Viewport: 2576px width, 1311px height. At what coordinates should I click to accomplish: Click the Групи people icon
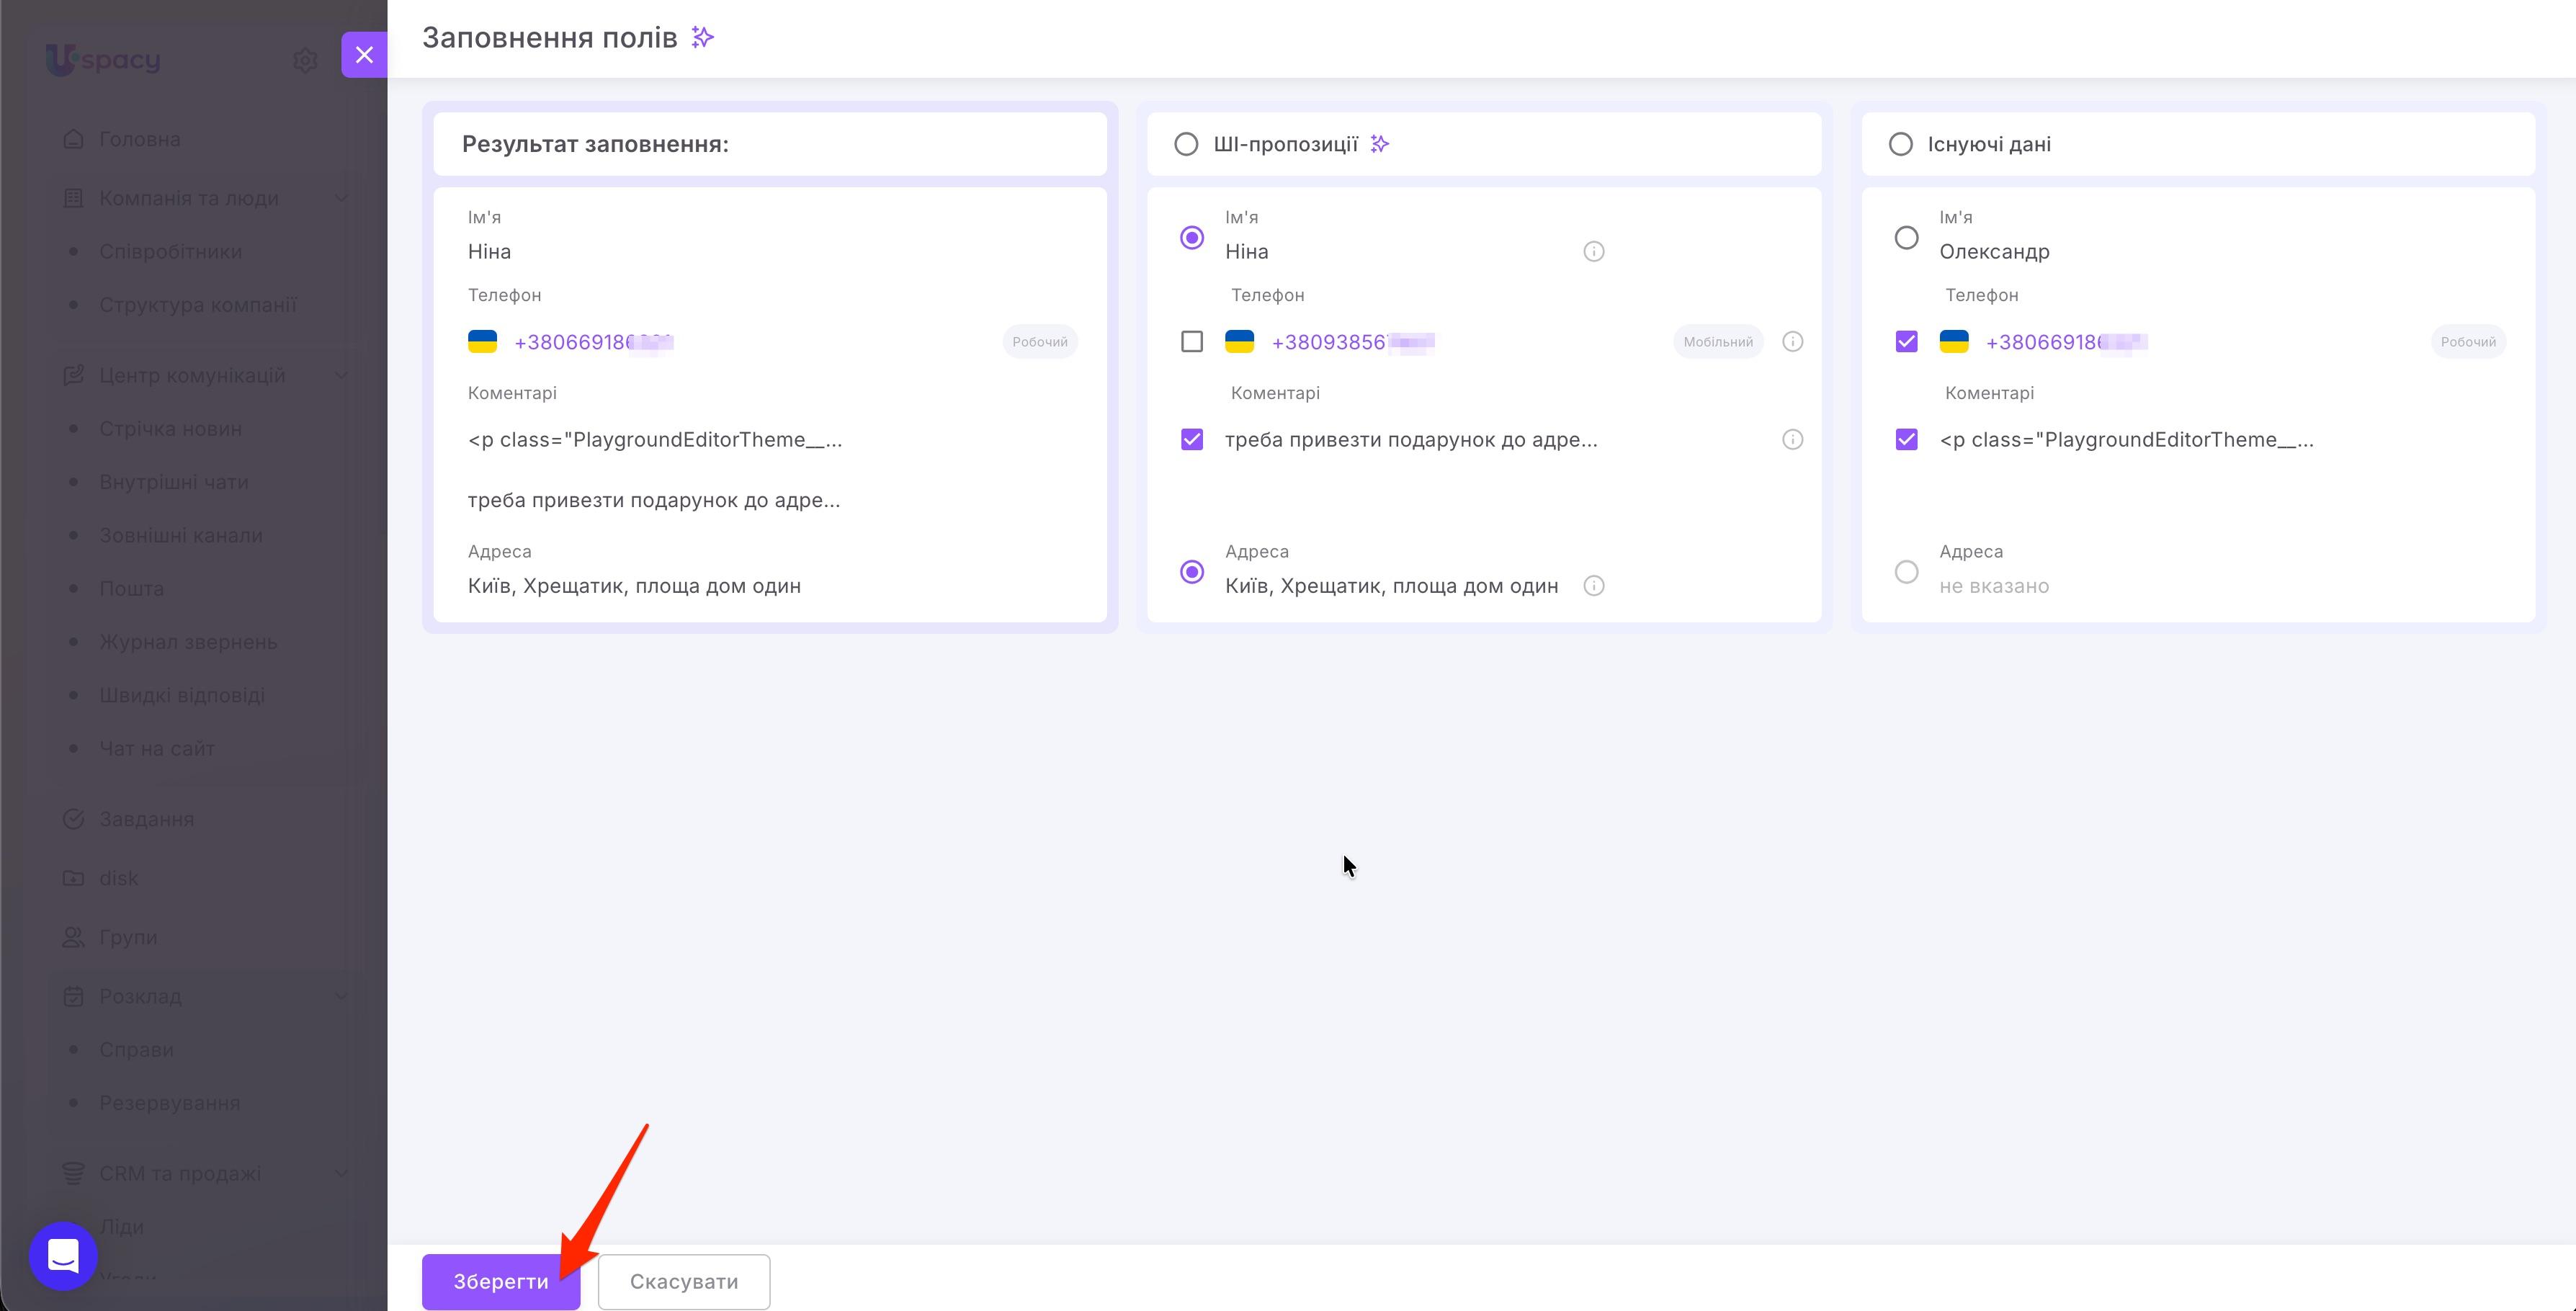[73, 937]
